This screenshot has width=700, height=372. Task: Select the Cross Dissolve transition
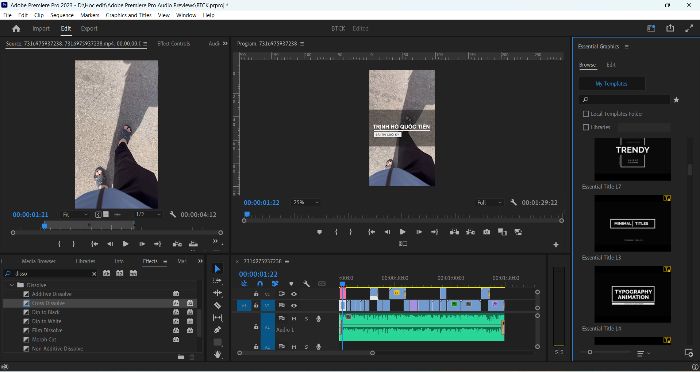pos(49,303)
